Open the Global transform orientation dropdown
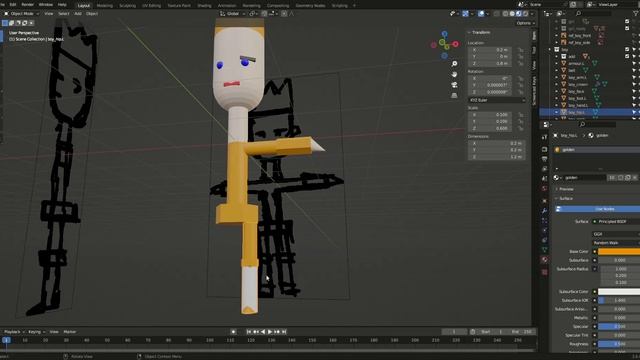Screen dimensions: 640x360 pos(233,13)
